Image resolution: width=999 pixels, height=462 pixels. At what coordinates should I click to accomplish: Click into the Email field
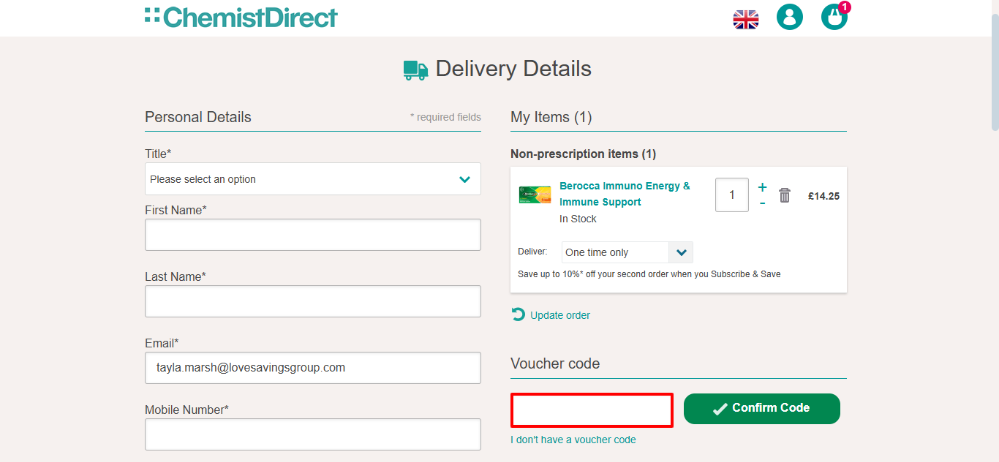click(312, 367)
